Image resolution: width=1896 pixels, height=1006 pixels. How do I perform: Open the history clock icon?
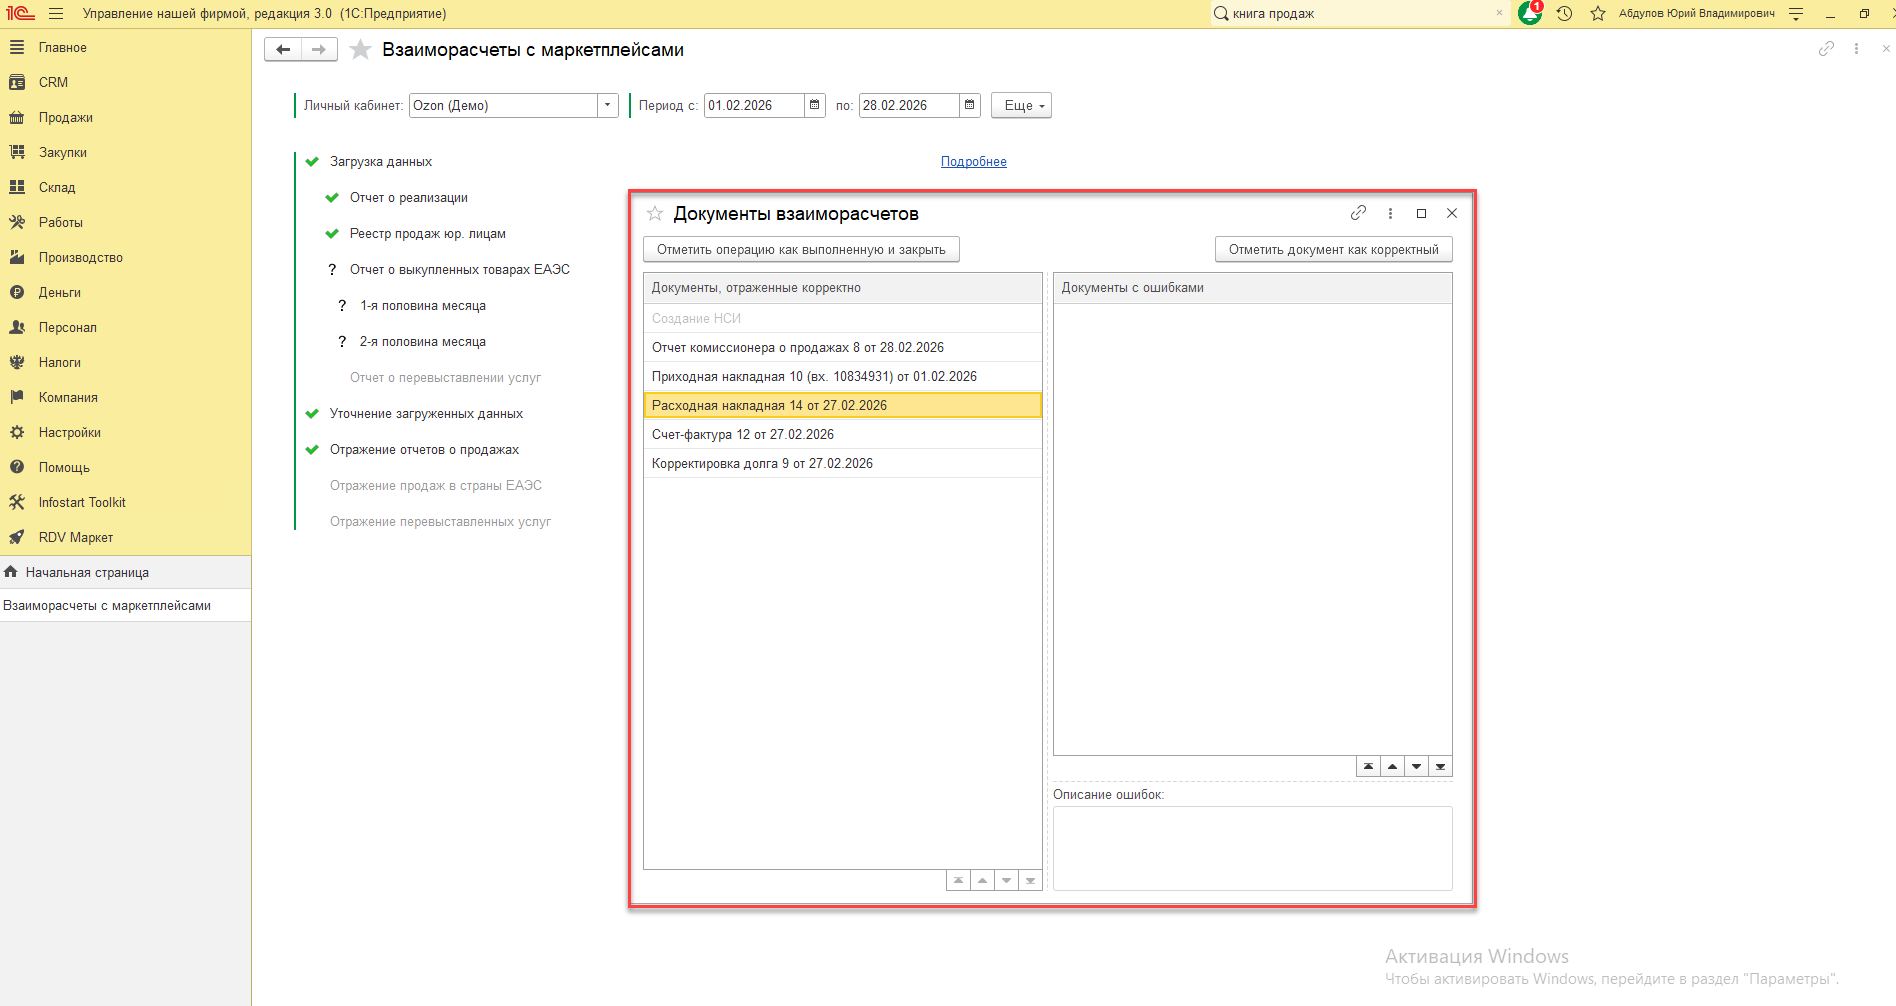pos(1564,14)
